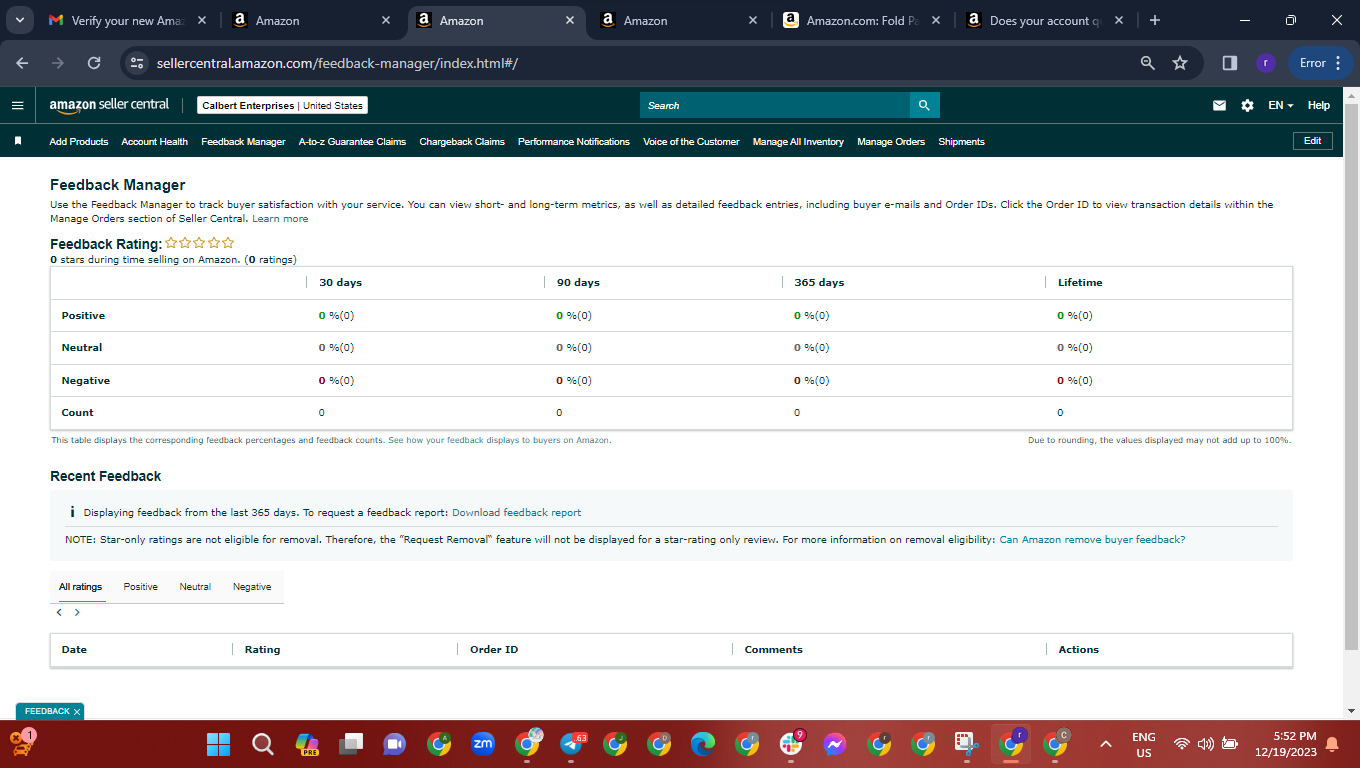
Task: Open Slack from the taskbar
Action: point(791,744)
